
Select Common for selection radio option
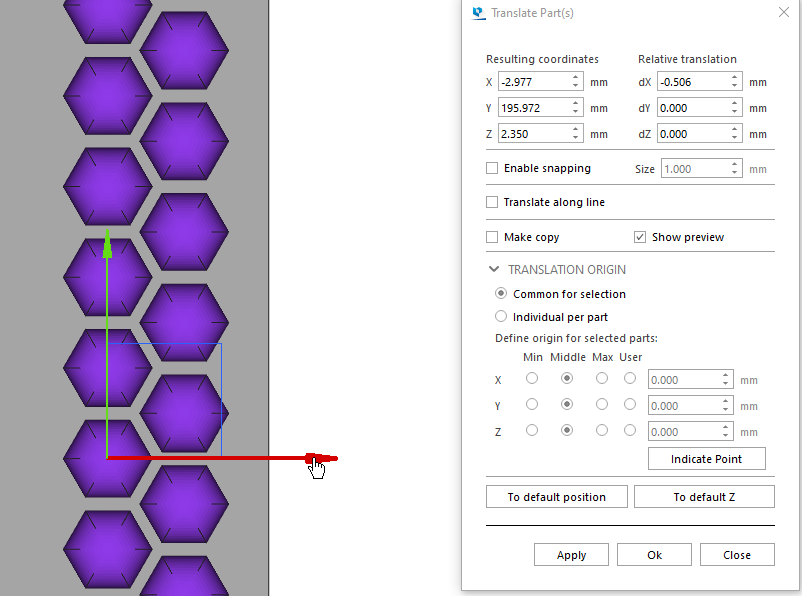point(502,294)
